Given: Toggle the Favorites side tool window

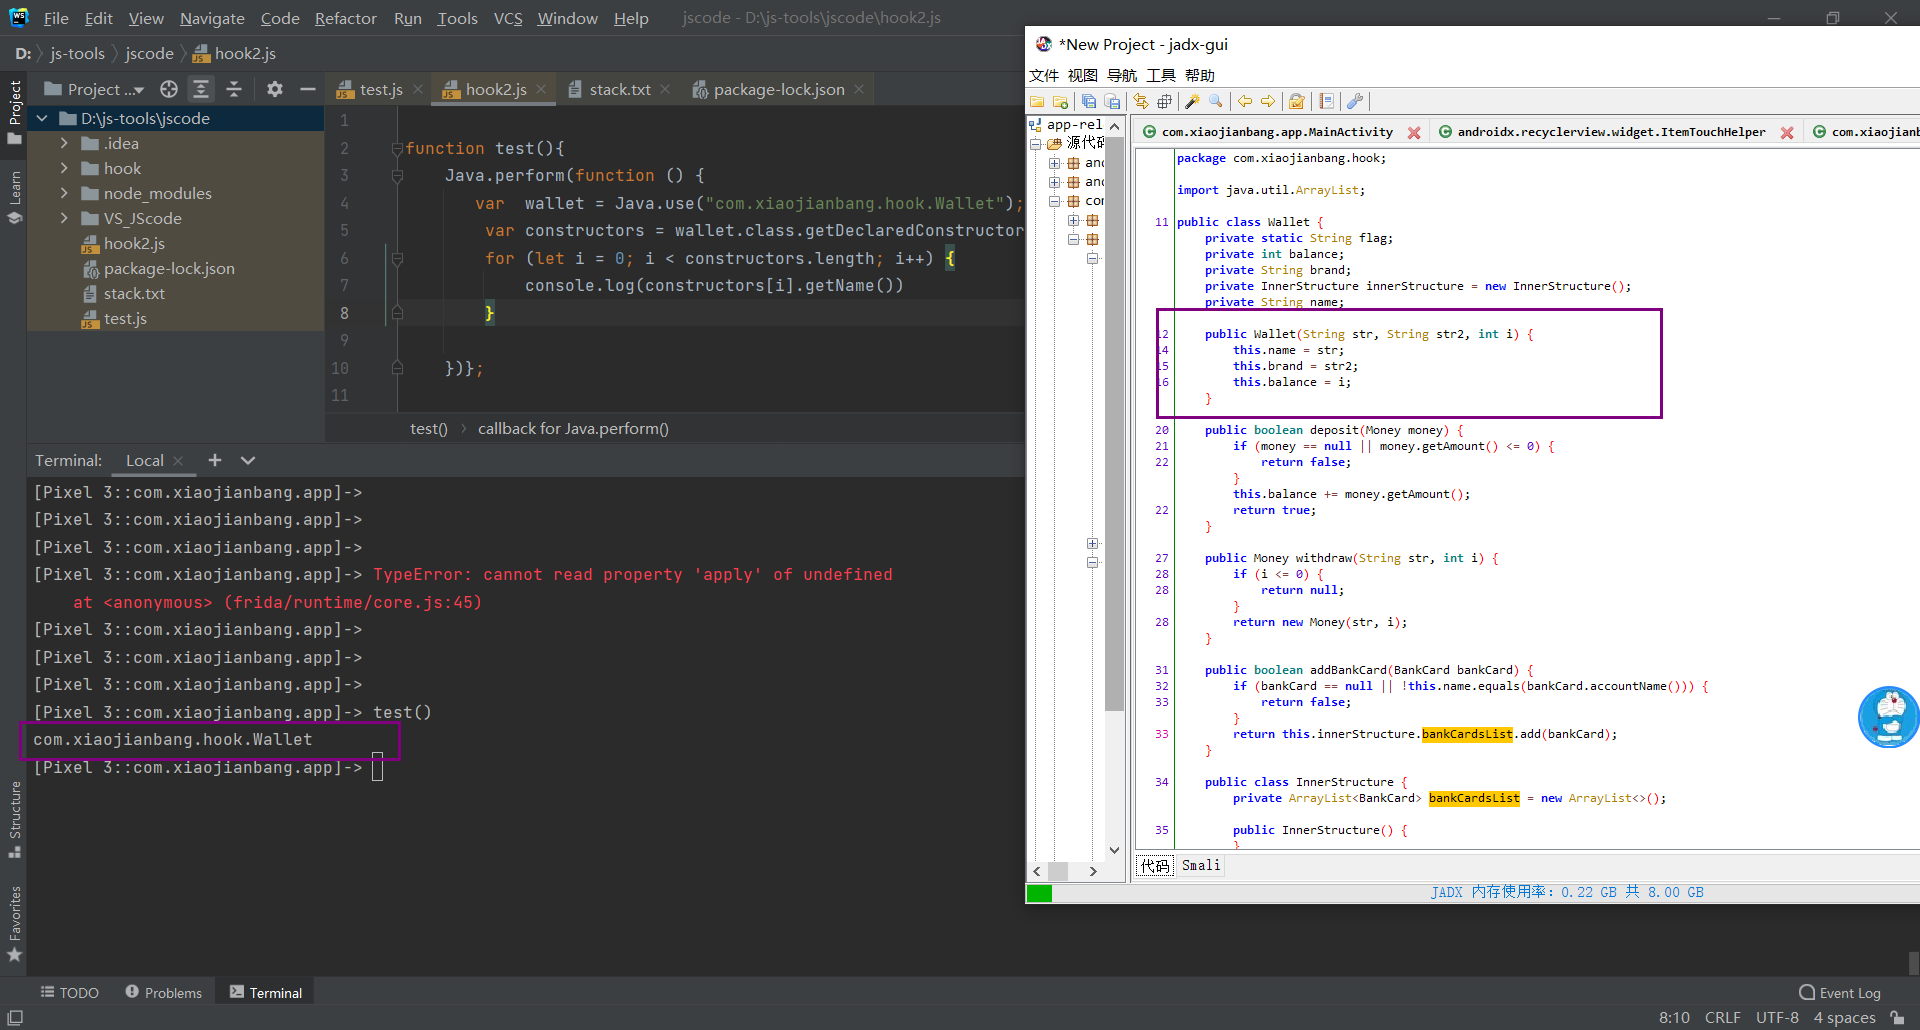Looking at the screenshot, I should click(x=14, y=923).
